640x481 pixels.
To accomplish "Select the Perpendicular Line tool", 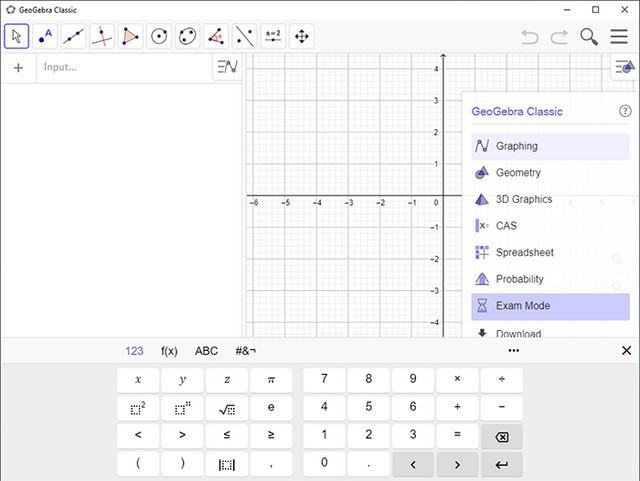I will coord(102,36).
